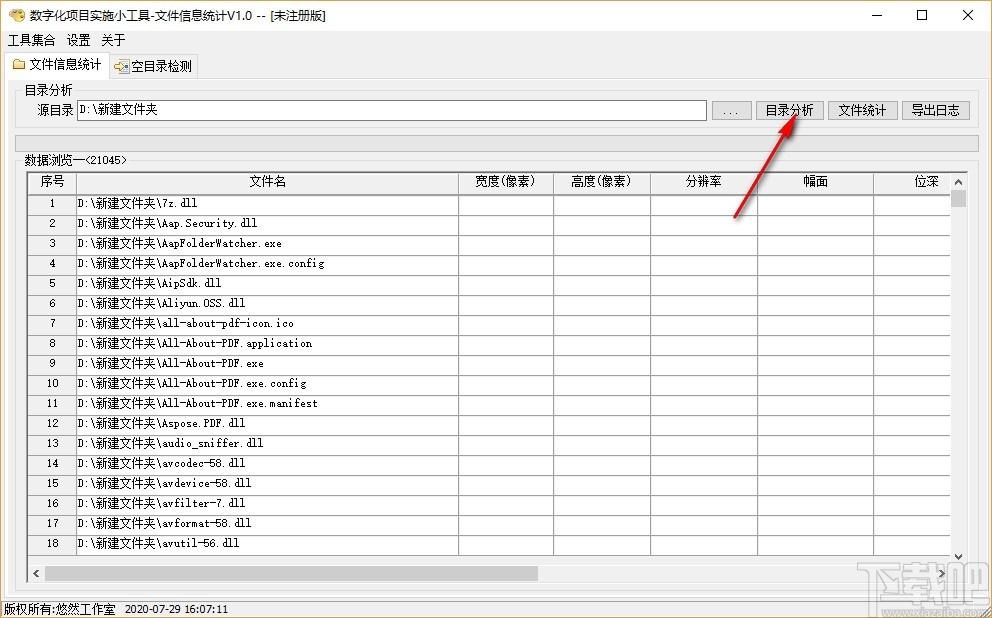Select the row Aliyun.OSS.dll
Viewport: 992px width, 618px height.
(489, 304)
